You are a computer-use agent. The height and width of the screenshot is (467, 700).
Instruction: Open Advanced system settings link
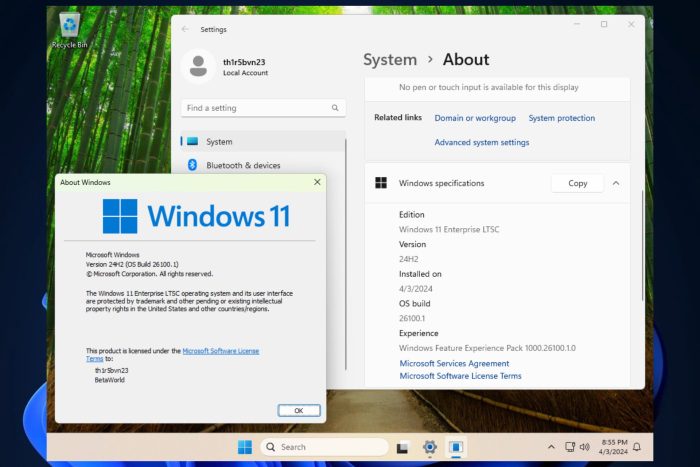pyautogui.click(x=482, y=142)
